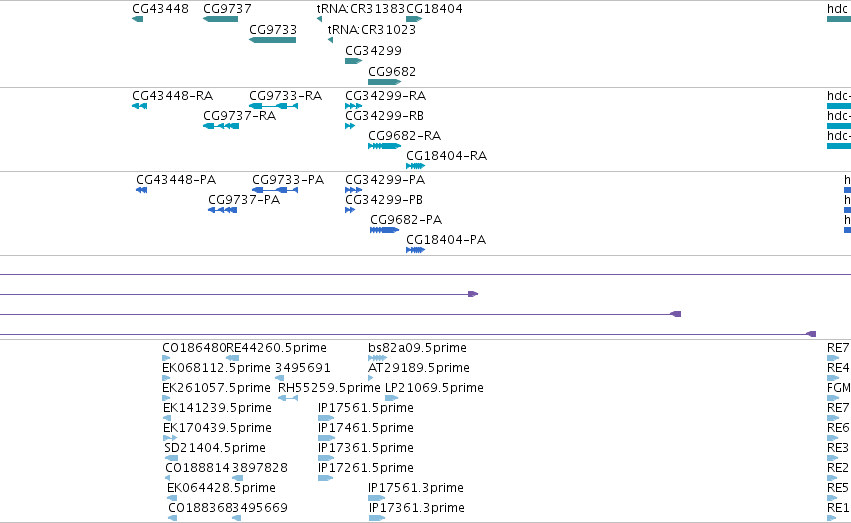Click the CG34299-PB CDS label
The height and width of the screenshot is (523, 851).
pos(384,200)
